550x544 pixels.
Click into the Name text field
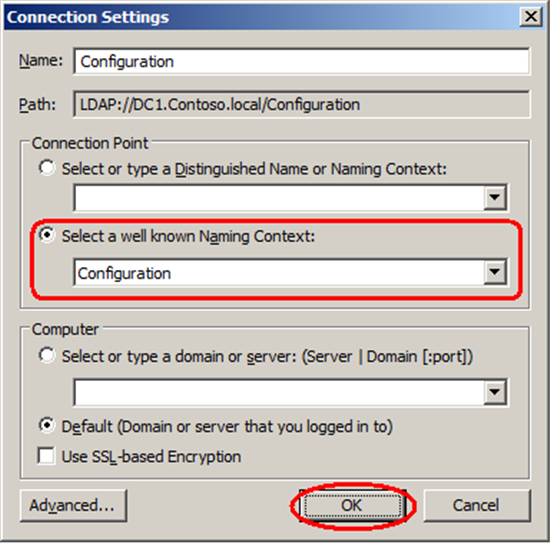coord(302,61)
